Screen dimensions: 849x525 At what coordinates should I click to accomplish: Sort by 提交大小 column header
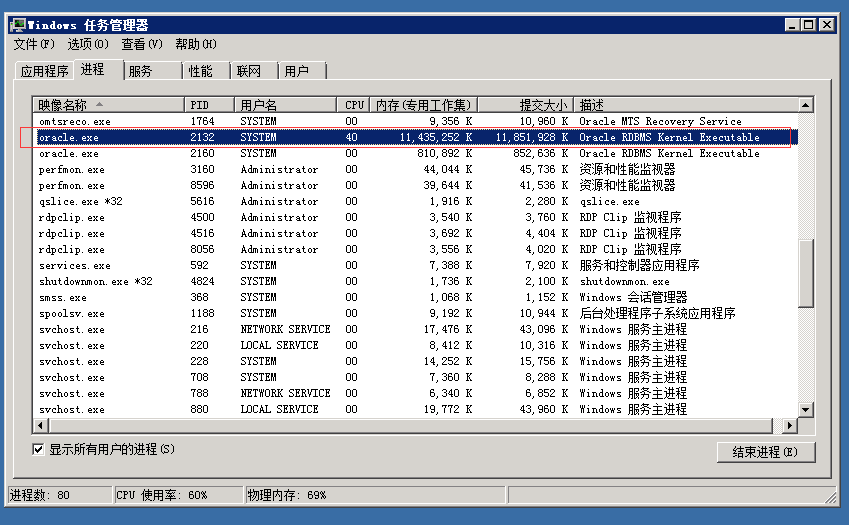(x=525, y=105)
